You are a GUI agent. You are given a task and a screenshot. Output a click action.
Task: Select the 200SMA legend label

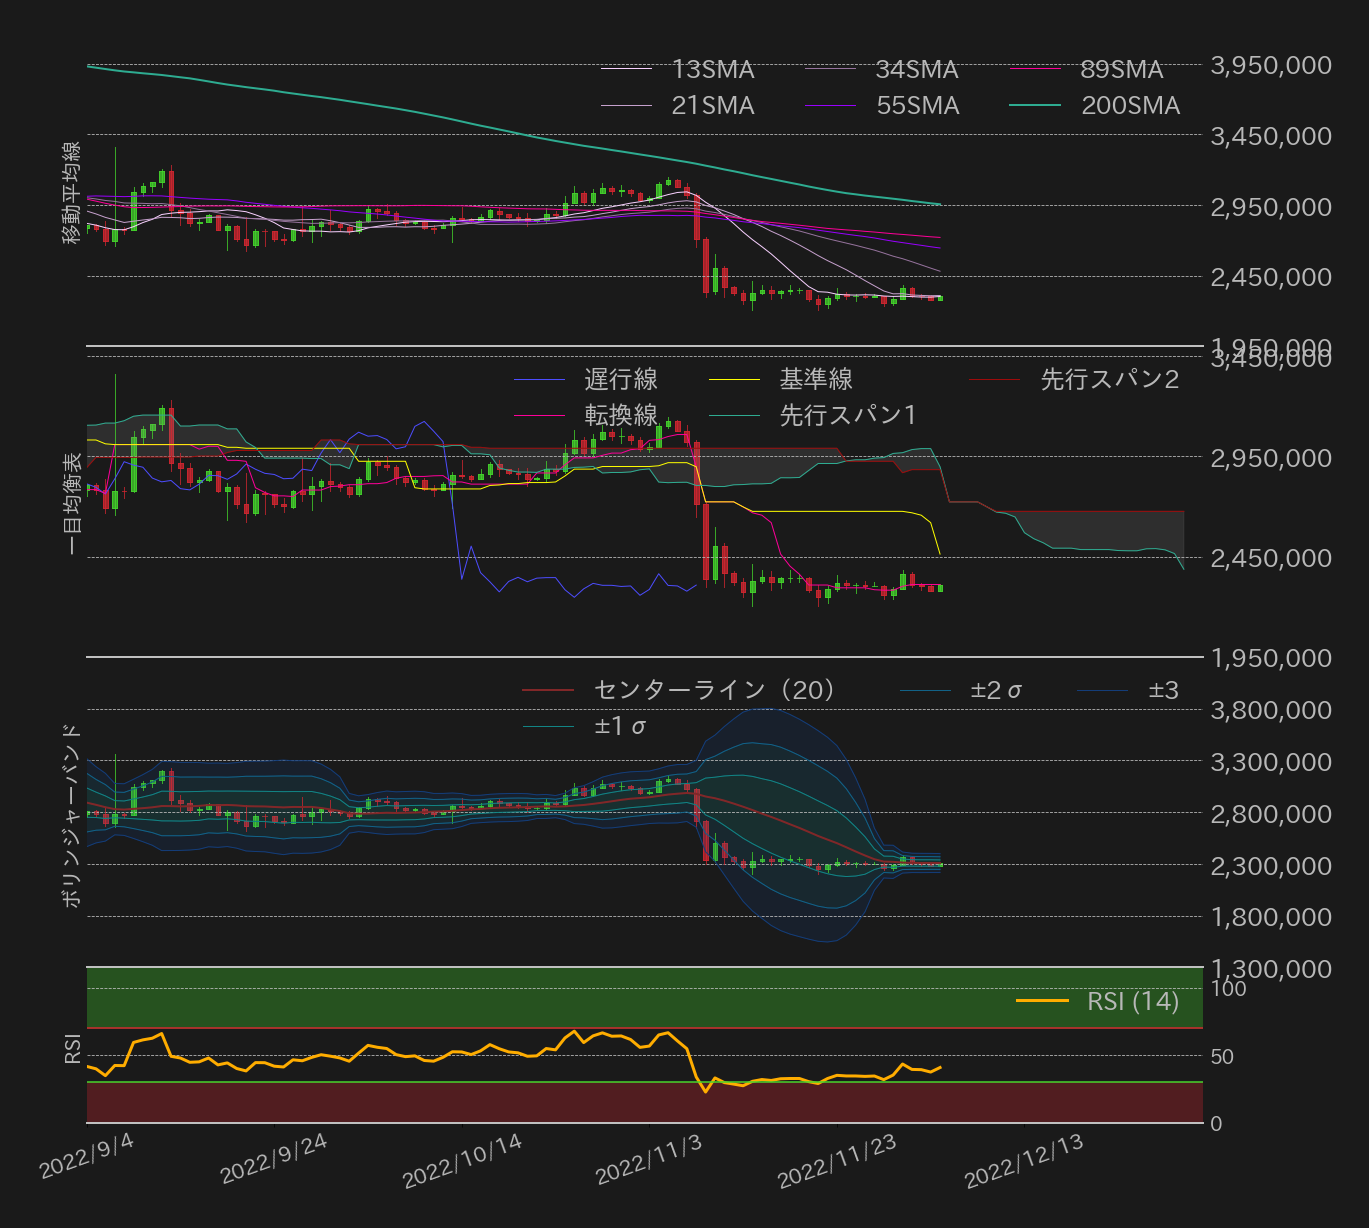pos(1131,106)
